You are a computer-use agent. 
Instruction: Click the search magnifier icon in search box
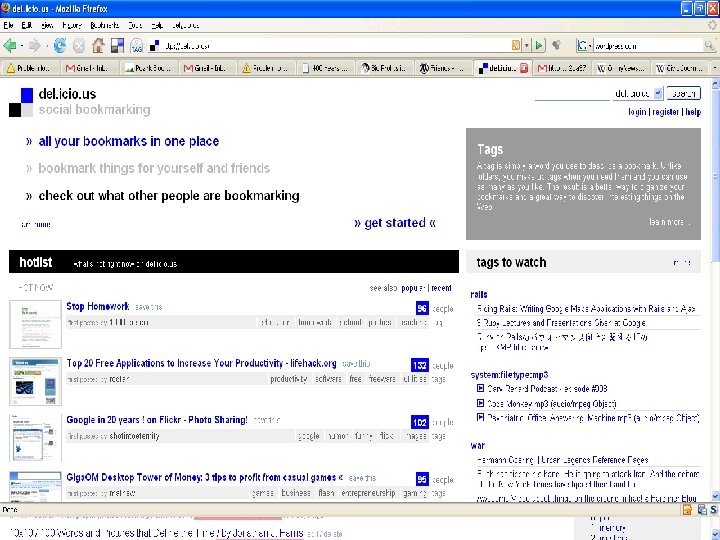(x=709, y=45)
